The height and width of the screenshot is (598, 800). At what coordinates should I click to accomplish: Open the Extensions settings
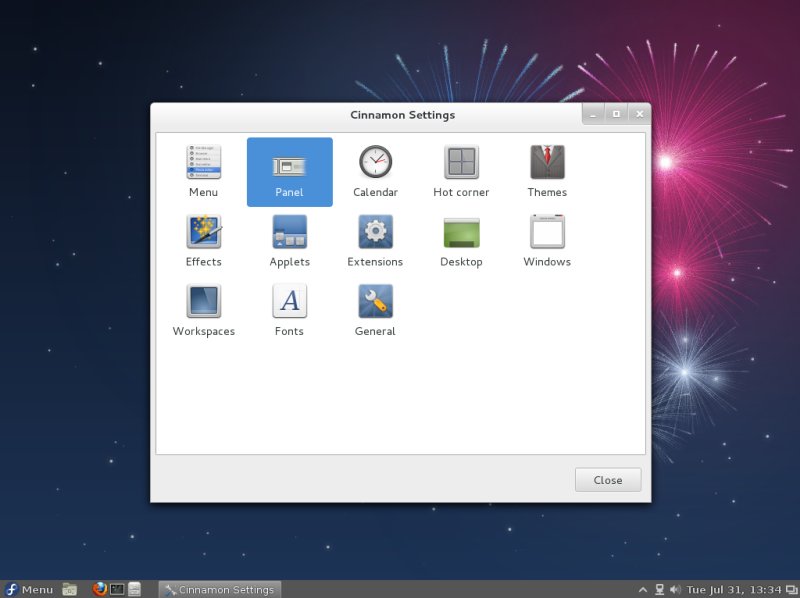(x=376, y=241)
